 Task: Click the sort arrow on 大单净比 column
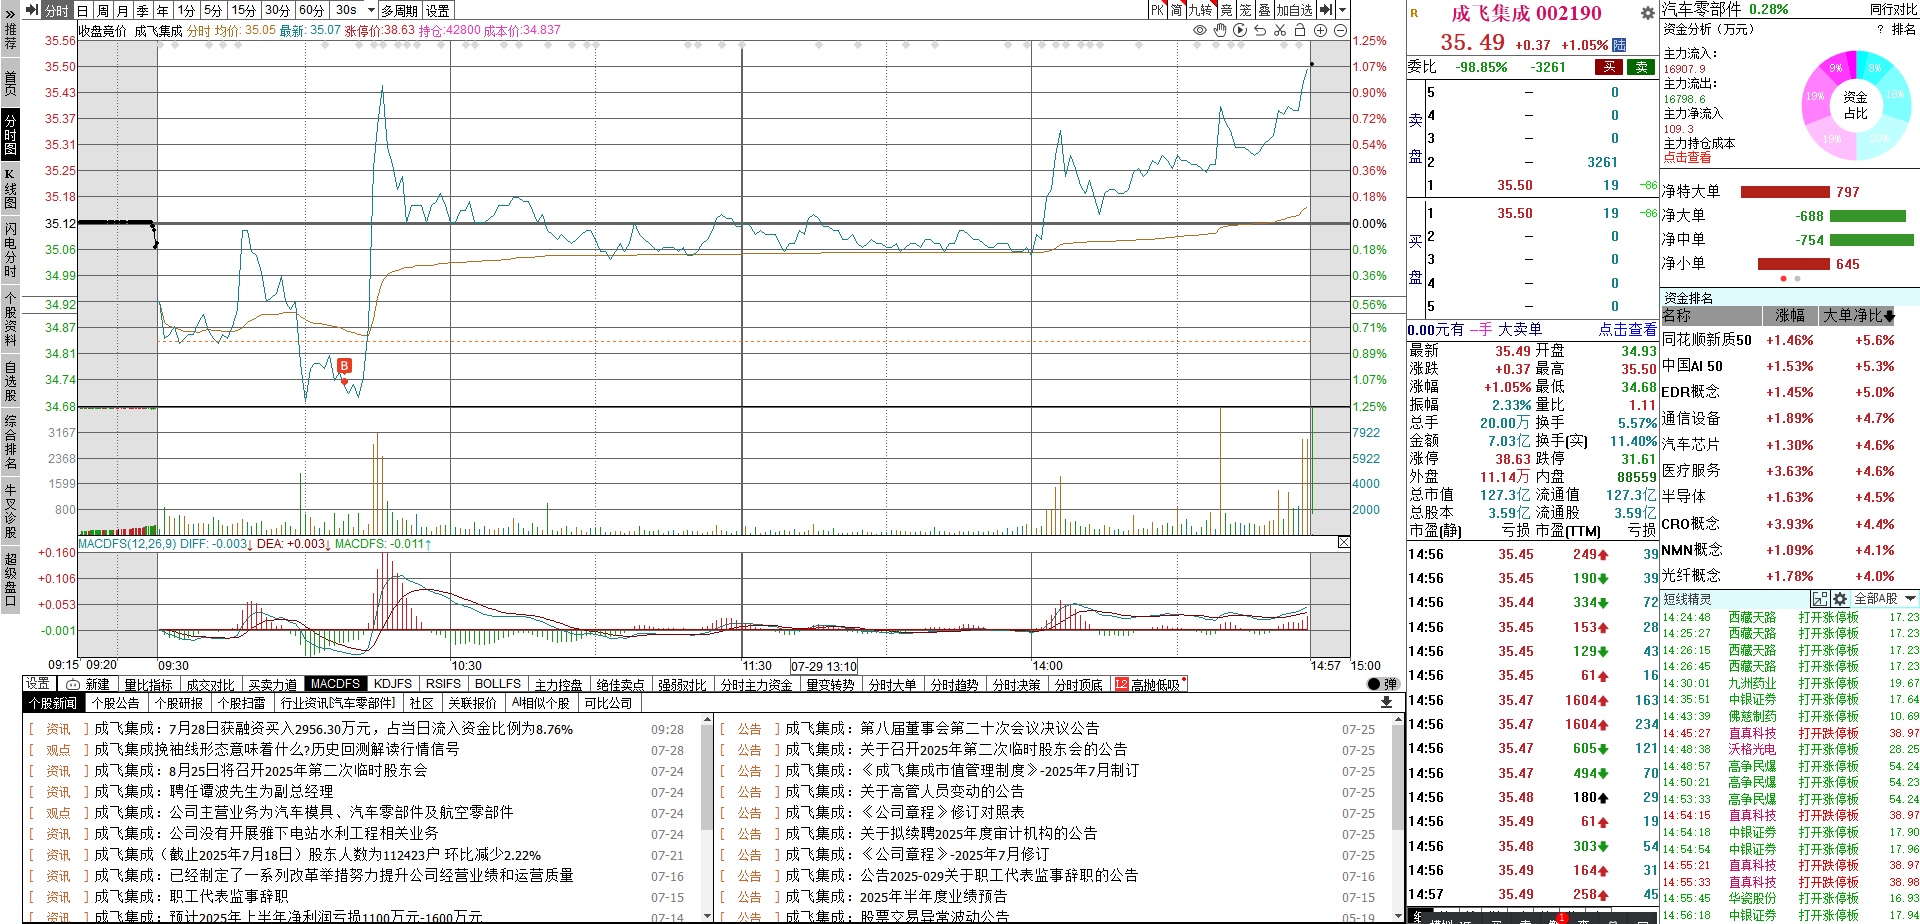[1889, 316]
